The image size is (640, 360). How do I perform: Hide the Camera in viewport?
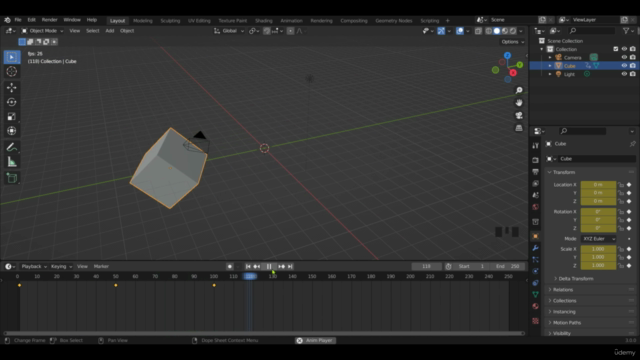coord(624,58)
